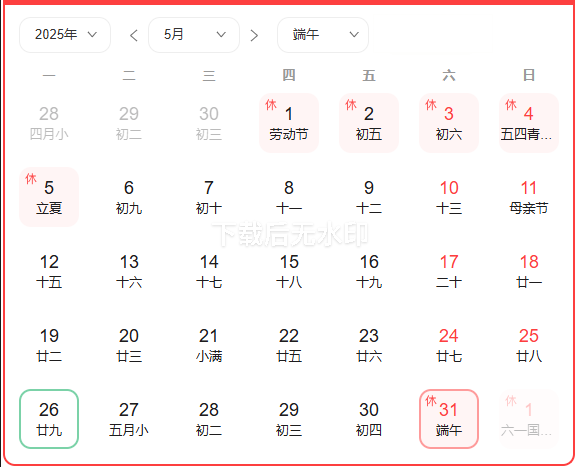
Task: Open the 2025年 year dropdown
Action: (65, 35)
